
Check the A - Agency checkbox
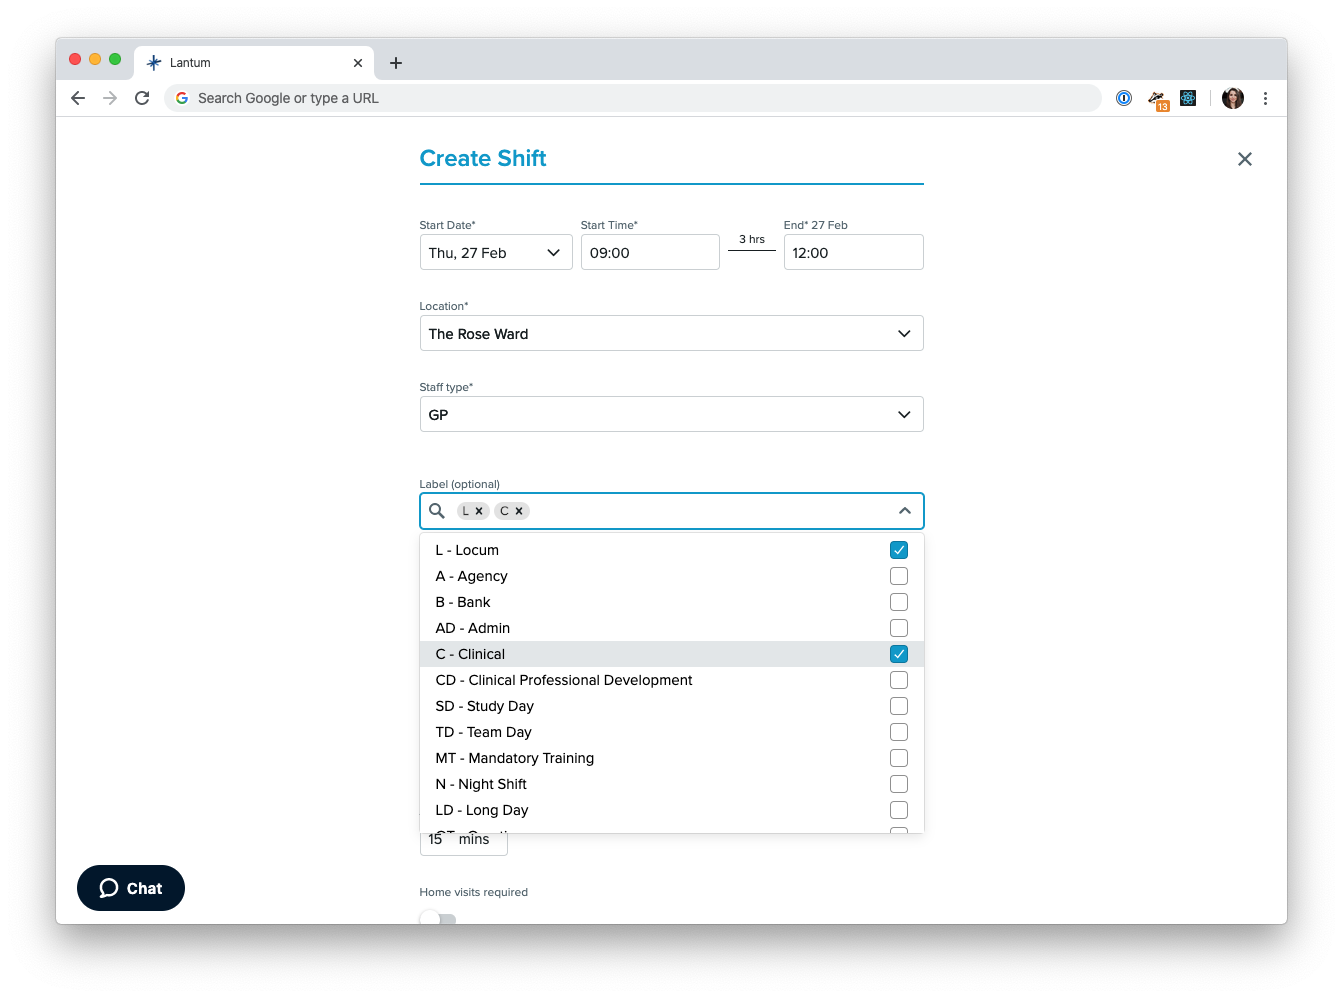click(898, 575)
